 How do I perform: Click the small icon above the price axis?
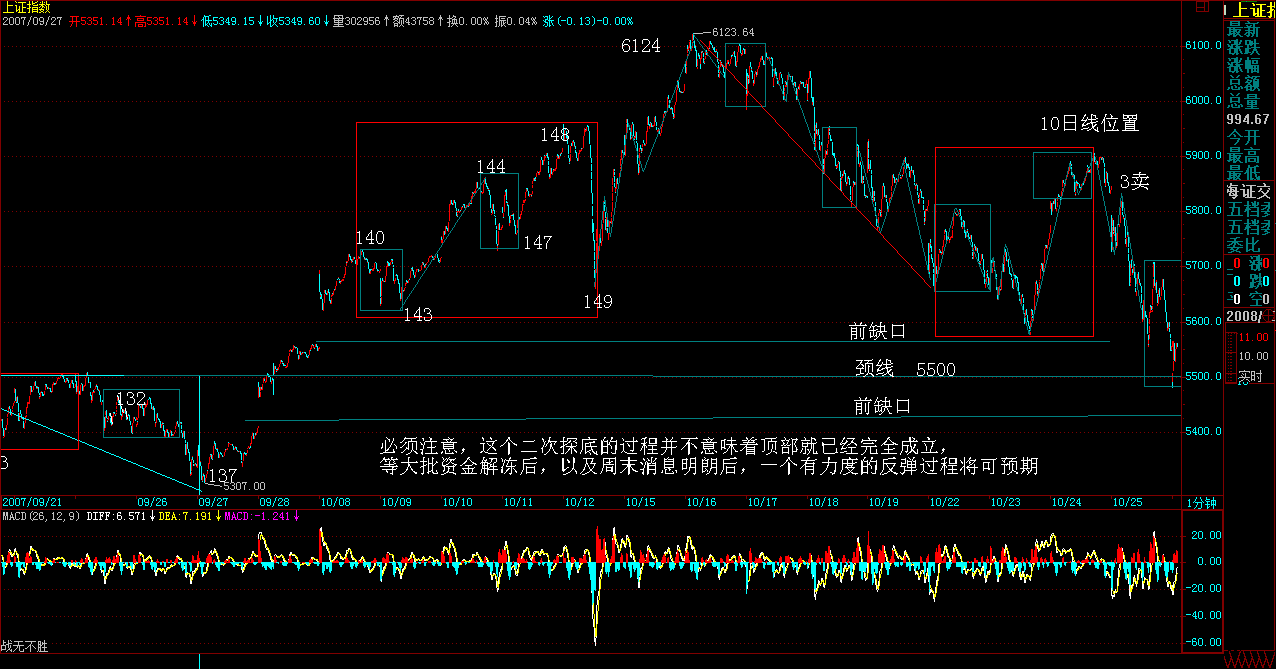[x=1201, y=8]
